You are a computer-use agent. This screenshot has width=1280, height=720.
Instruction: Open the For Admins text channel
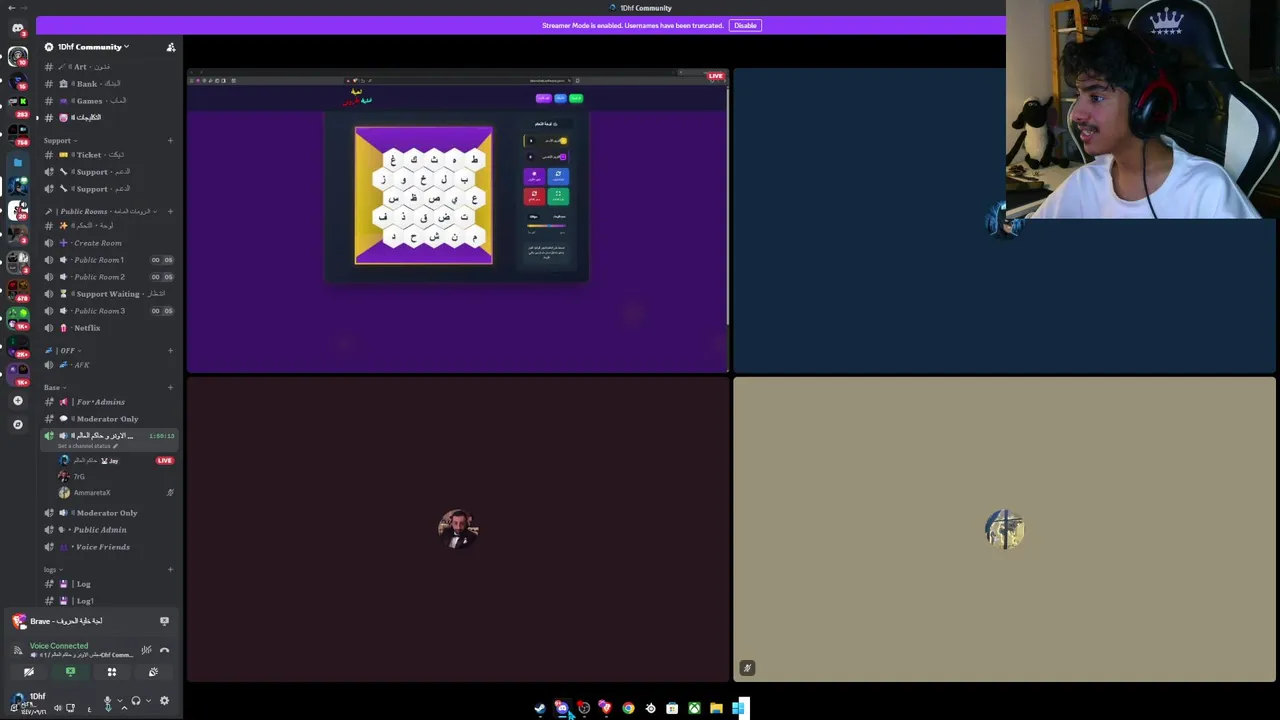(x=110, y=402)
